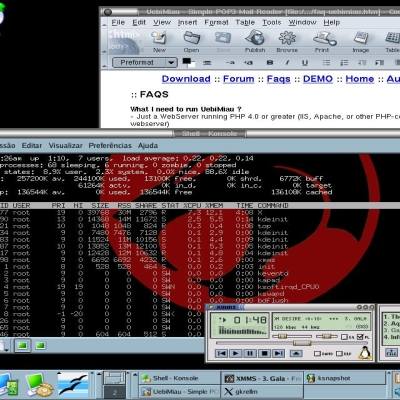Follow the Download link on the page
Viewport: 400px width, 400px height.
coord(186,79)
